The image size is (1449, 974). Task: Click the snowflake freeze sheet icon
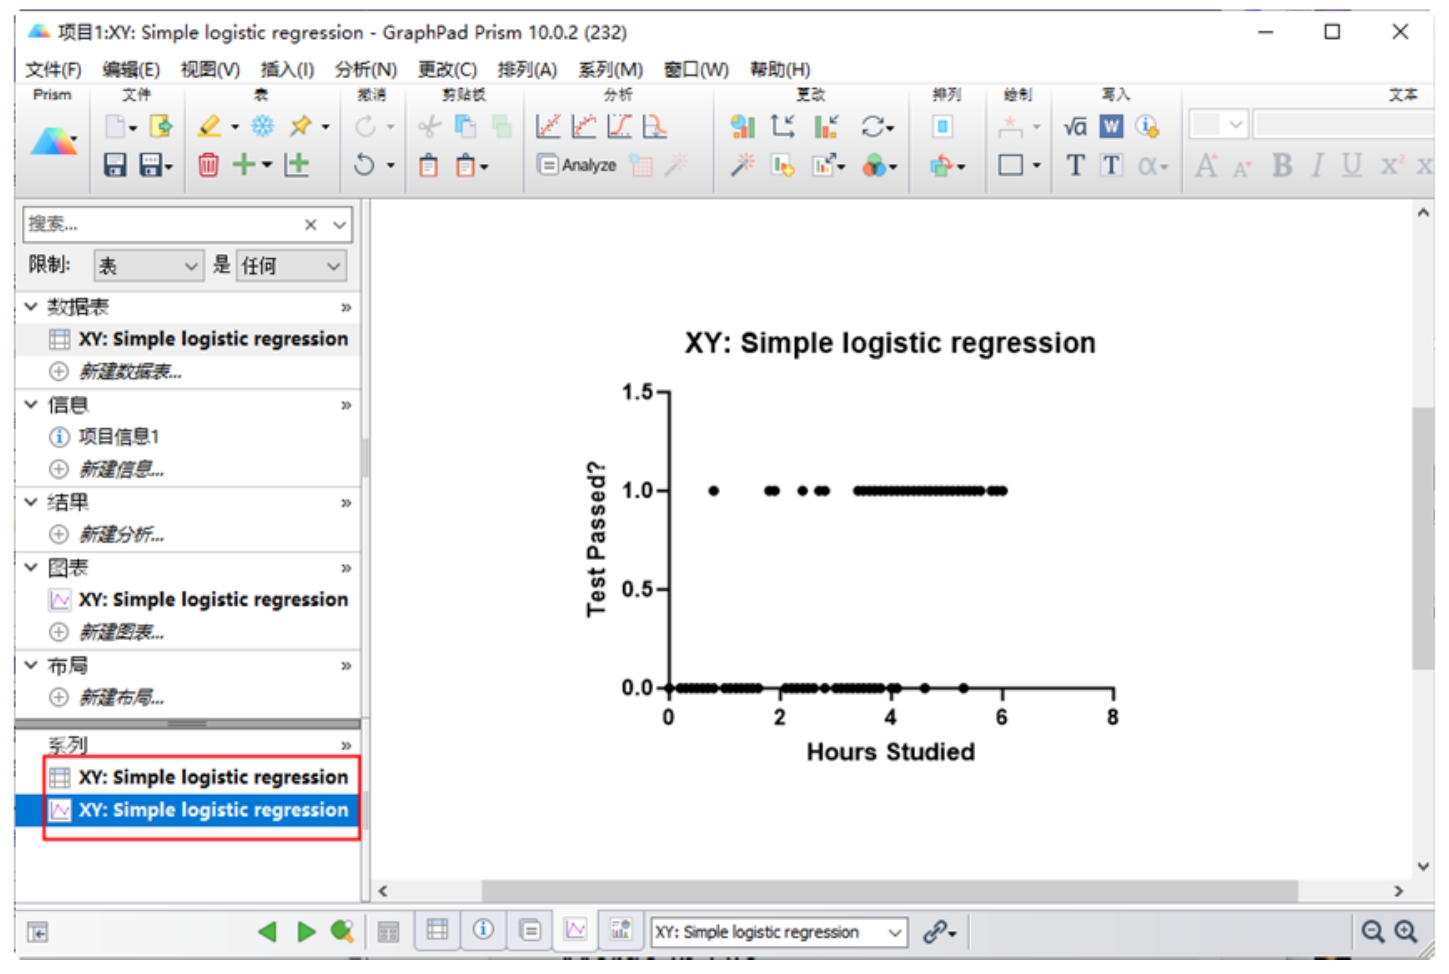[262, 126]
